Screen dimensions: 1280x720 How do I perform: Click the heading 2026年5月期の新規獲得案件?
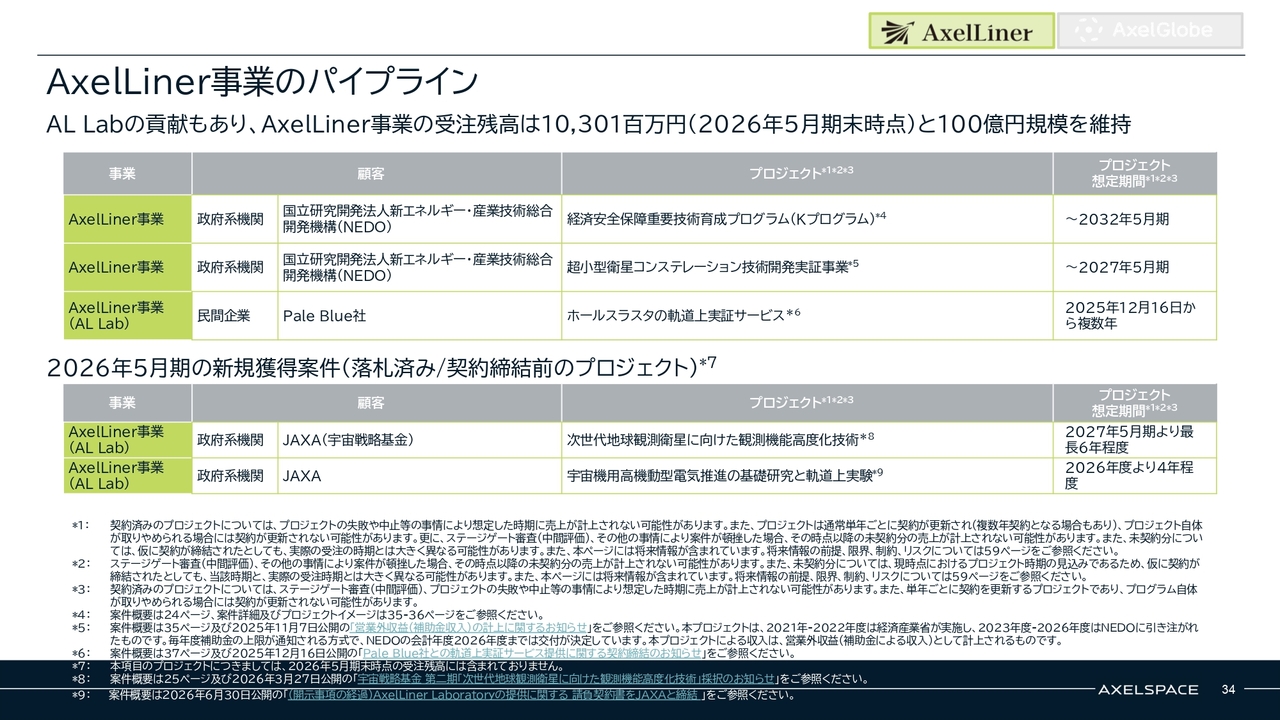pyautogui.click(x=381, y=367)
